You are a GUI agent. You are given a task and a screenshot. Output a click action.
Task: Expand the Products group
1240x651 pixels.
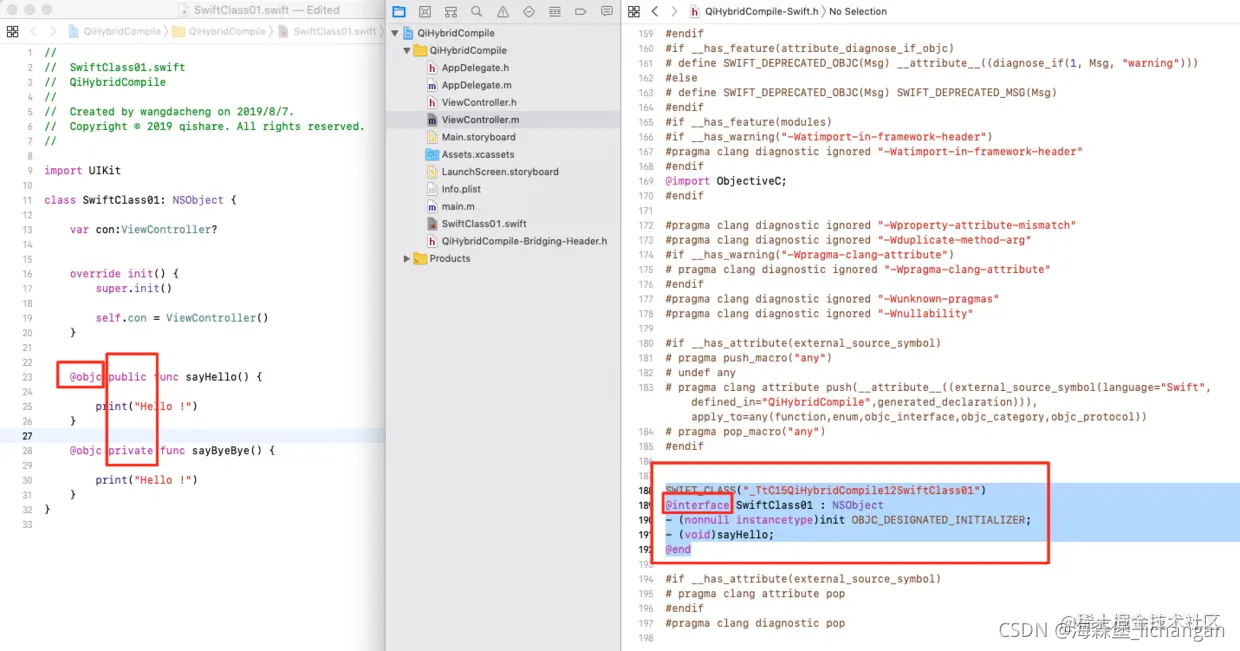tap(407, 258)
